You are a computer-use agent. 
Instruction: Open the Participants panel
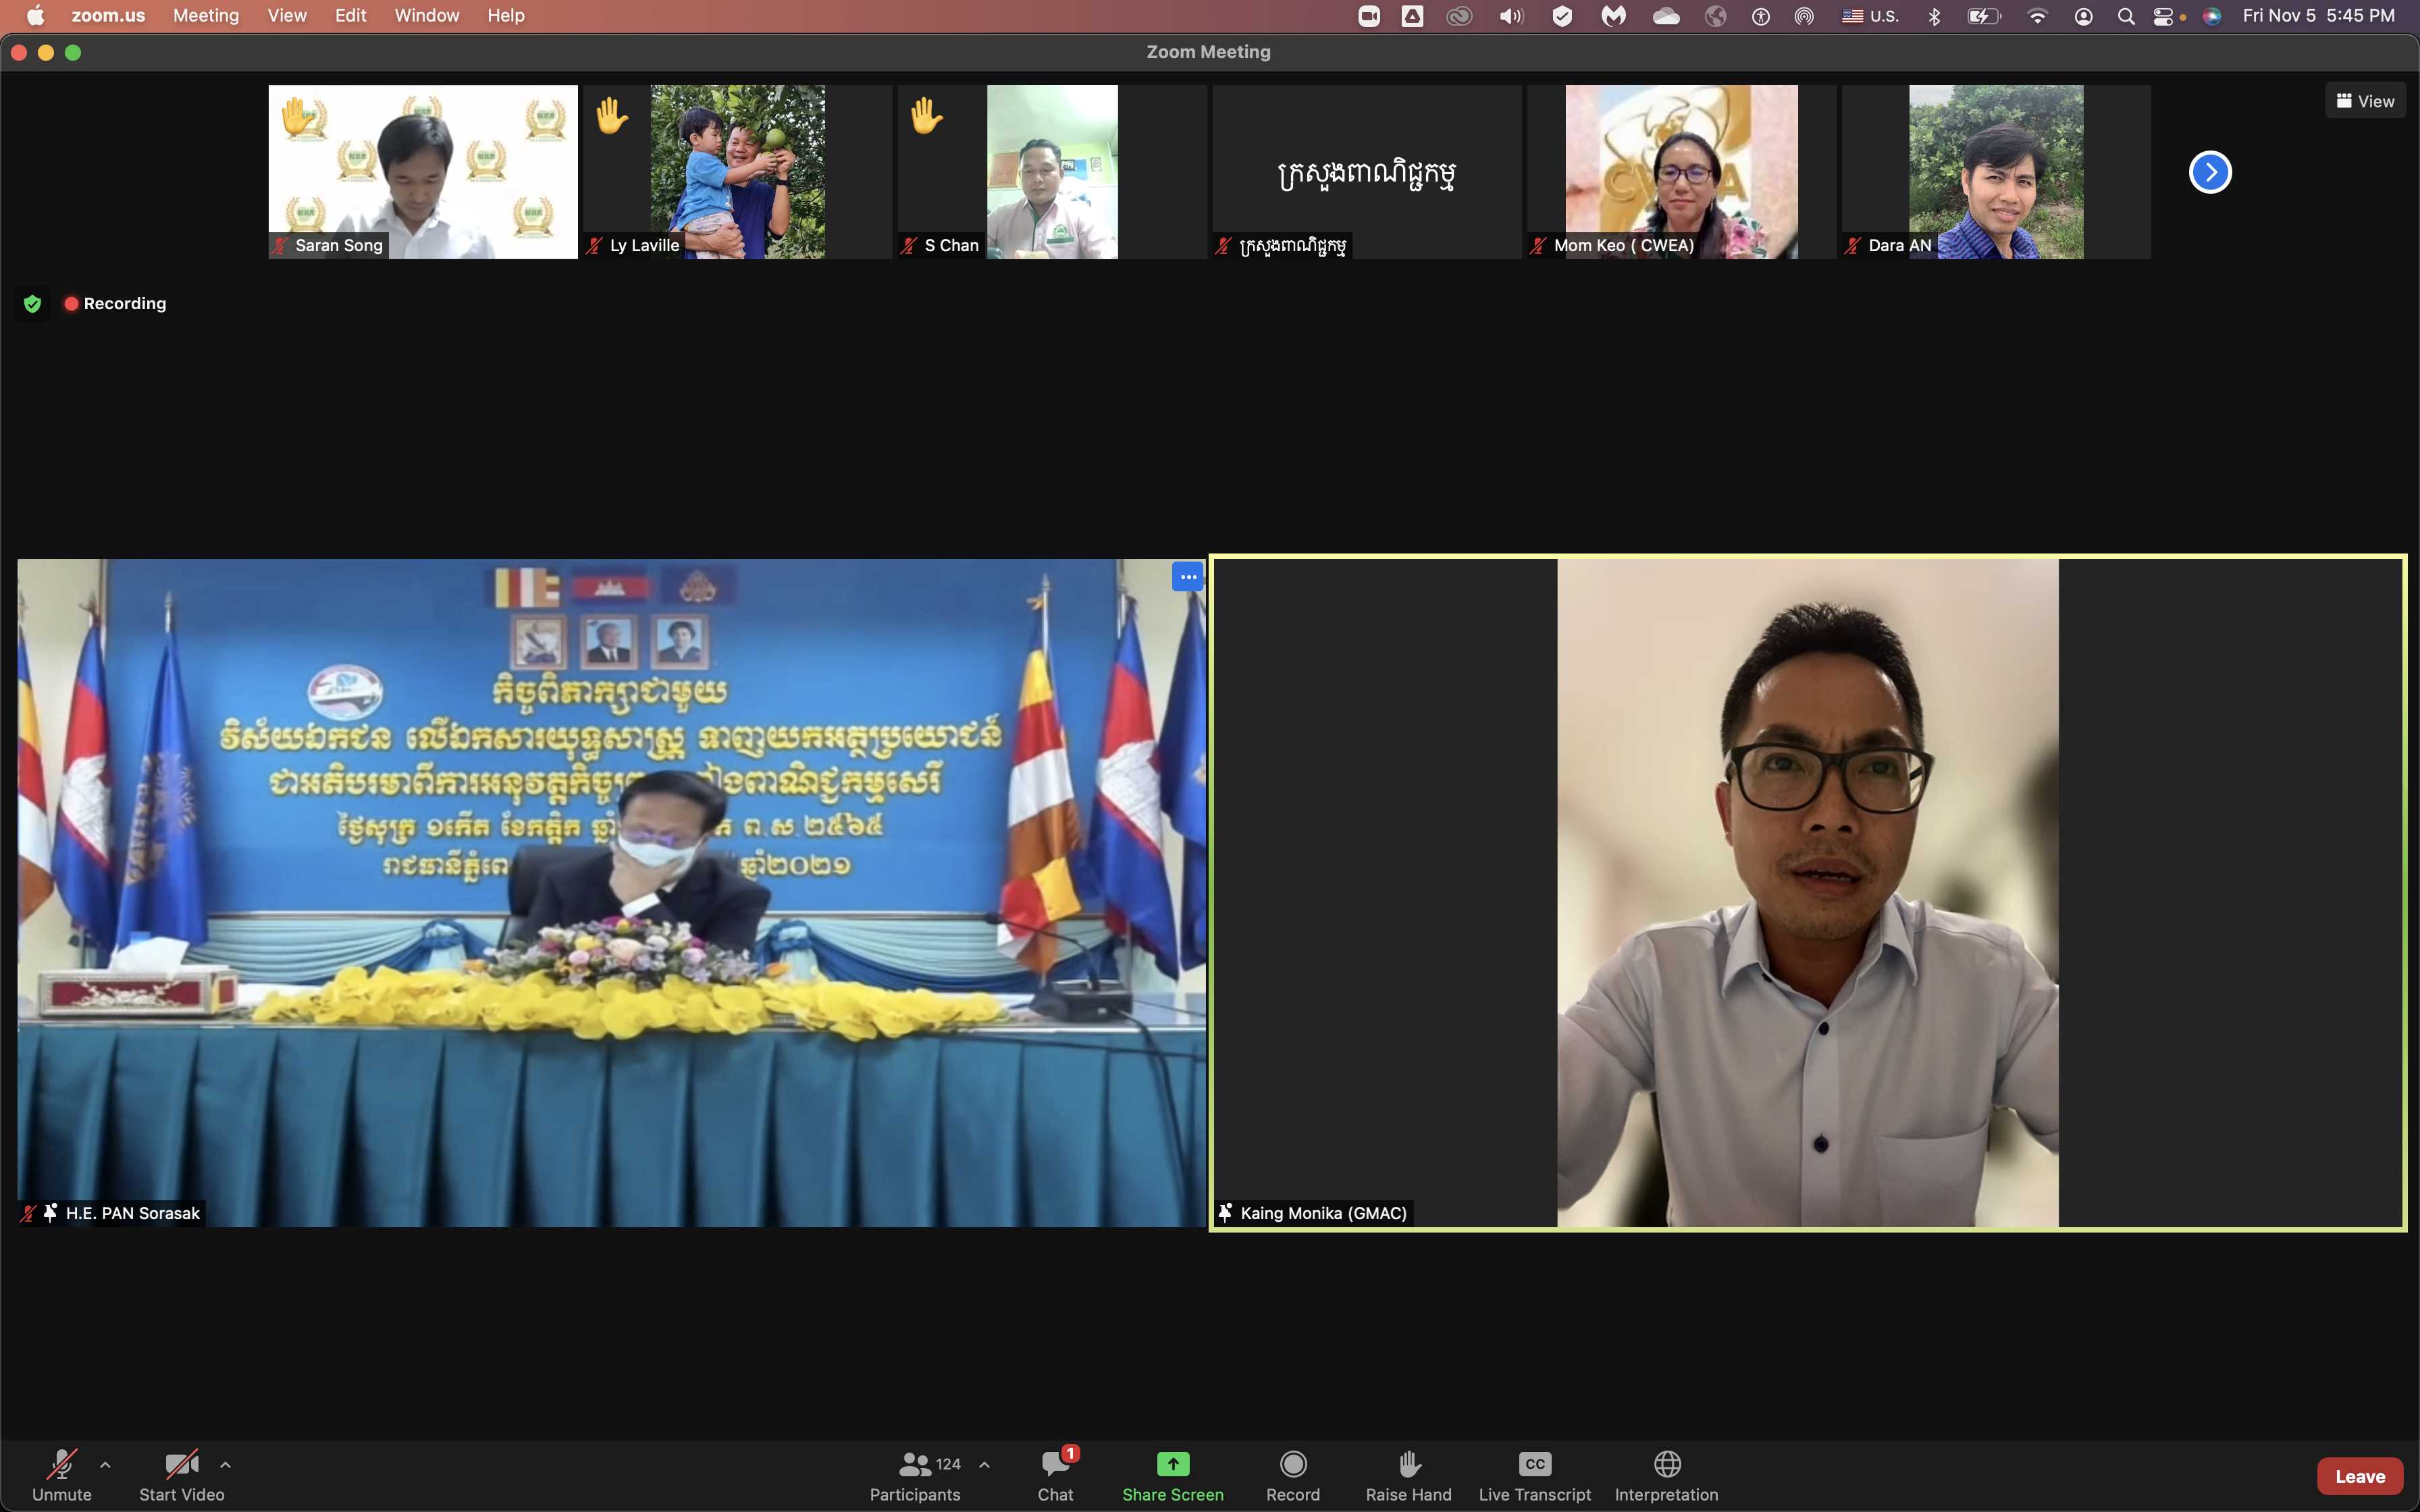point(915,1476)
